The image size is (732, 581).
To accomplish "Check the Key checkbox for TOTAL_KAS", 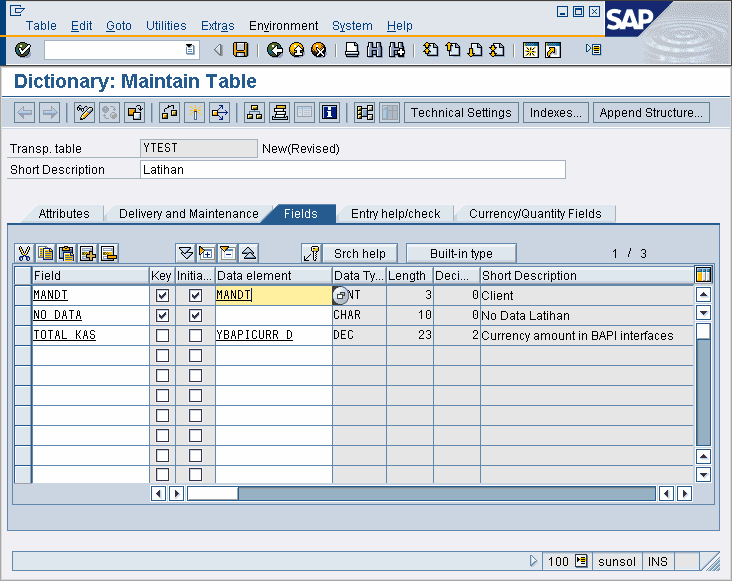I will (162, 336).
